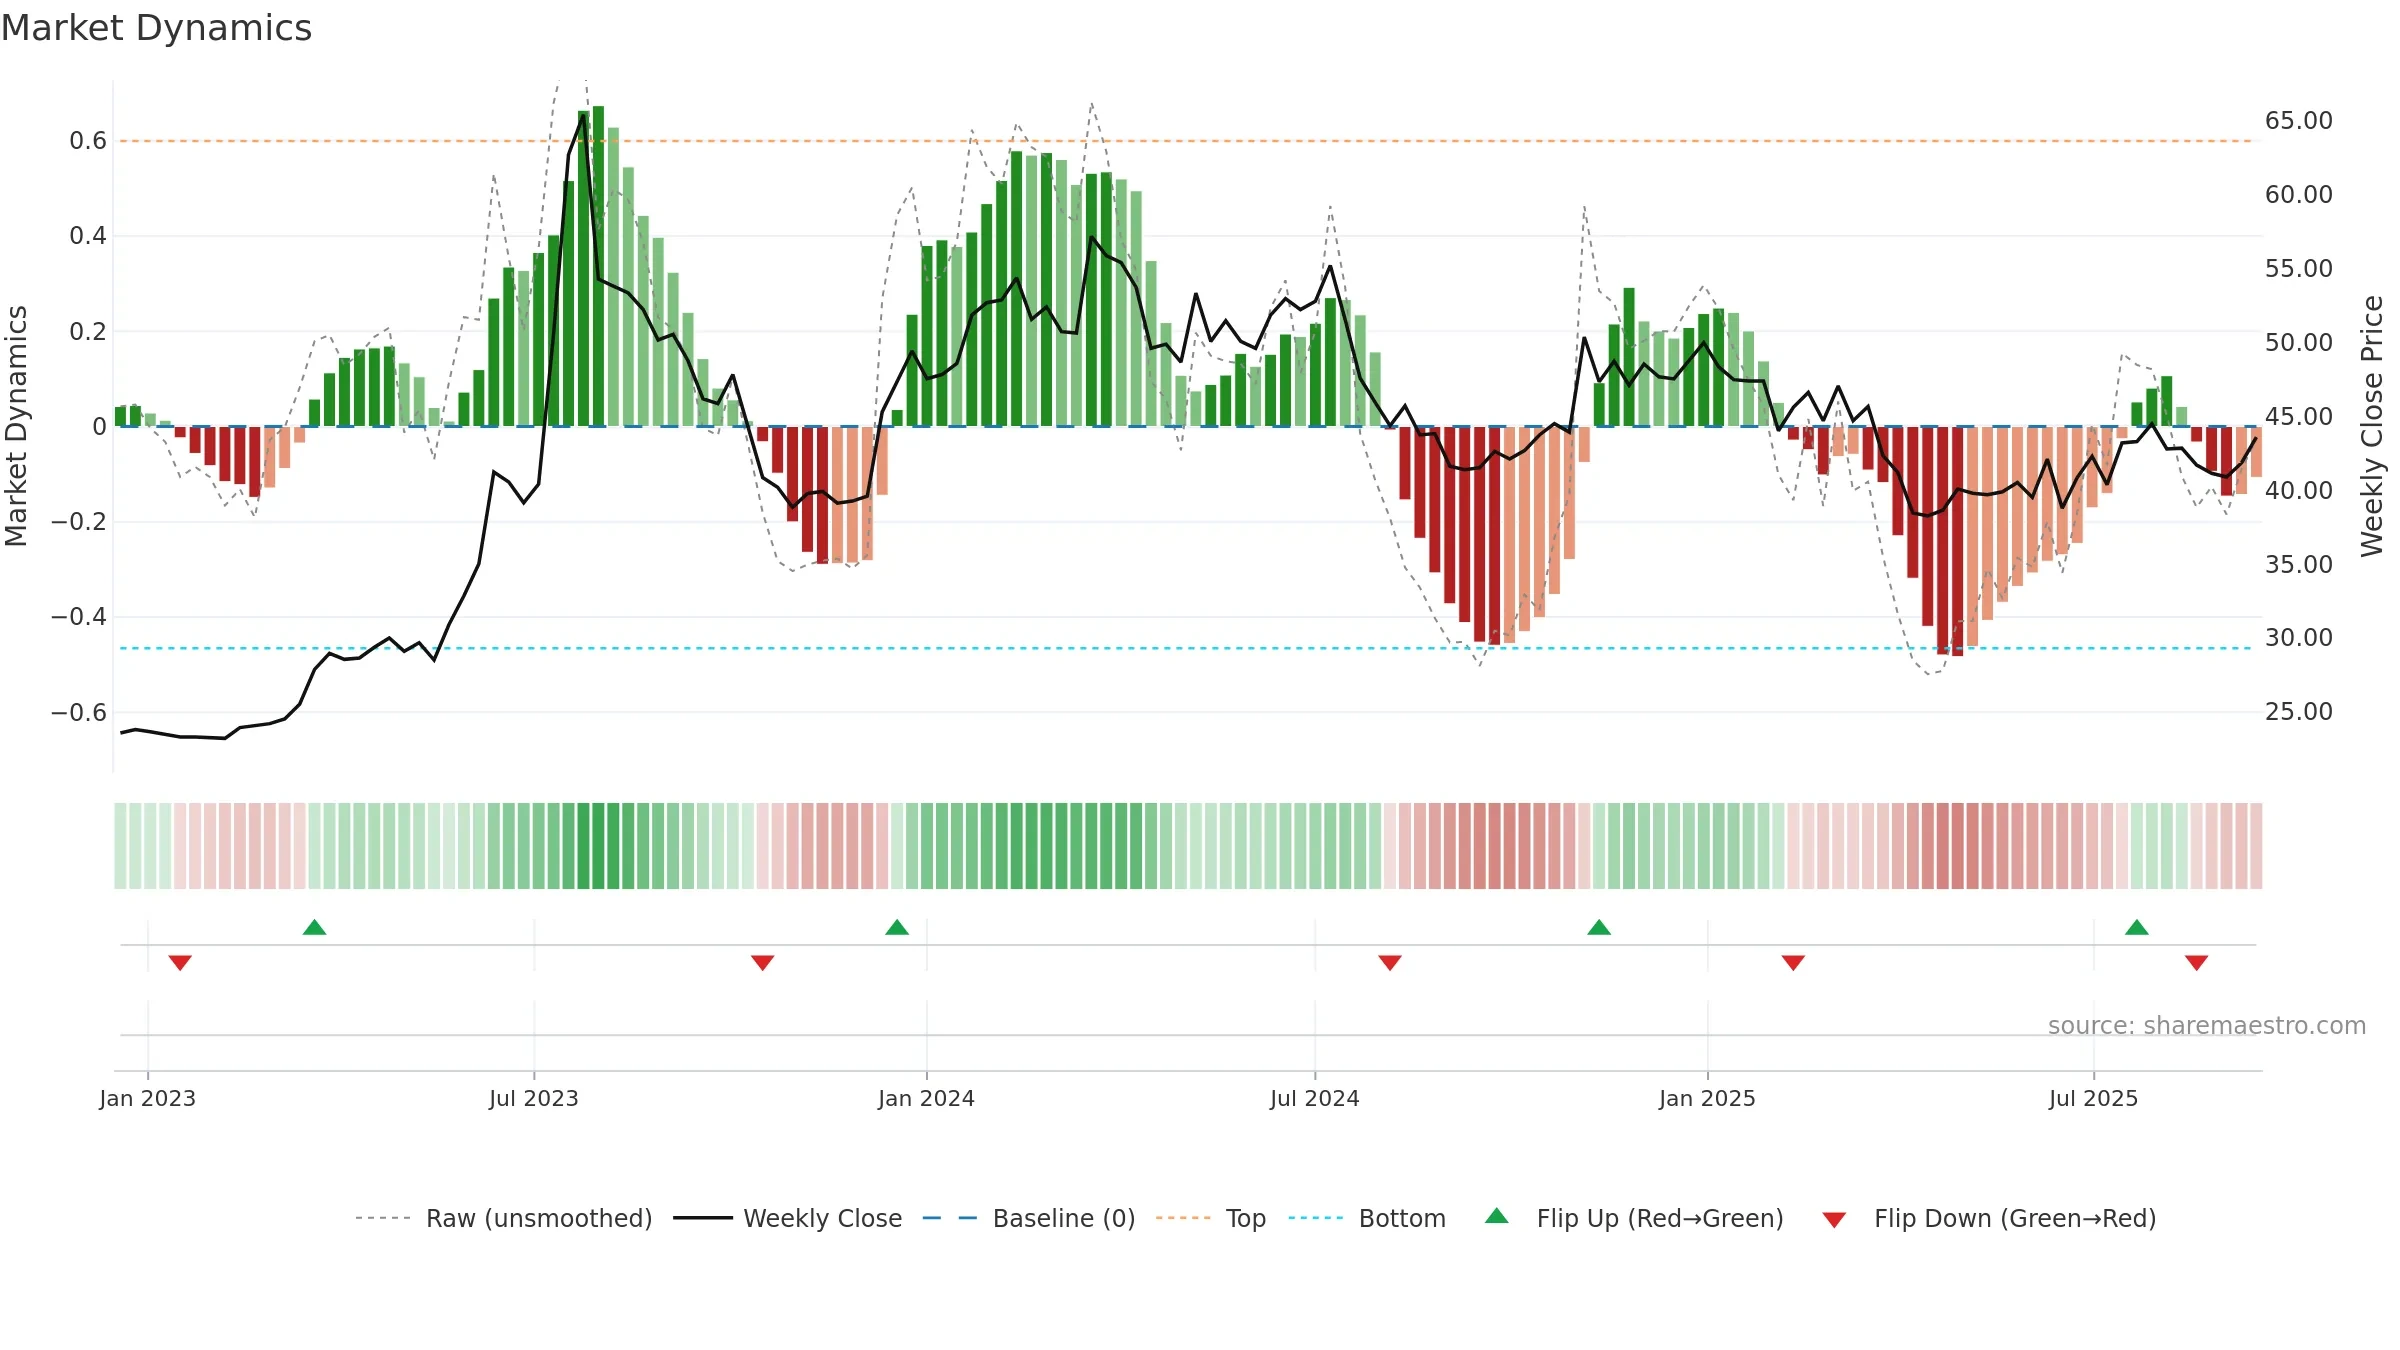The width and height of the screenshot is (2400, 1350).
Task: Click the deepest red bar near April 2025
Action: (1957, 541)
